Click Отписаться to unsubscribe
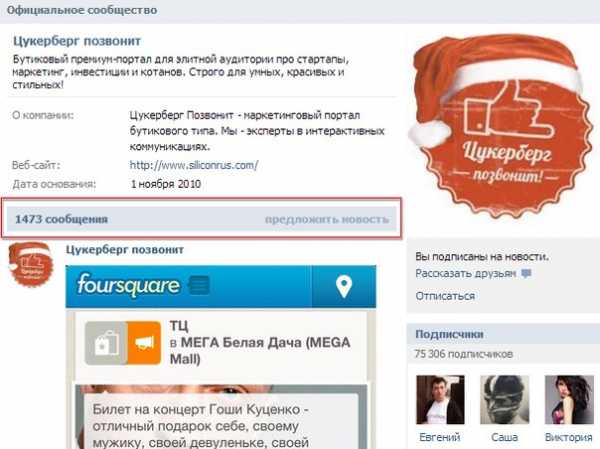The image size is (600, 449). [445, 296]
